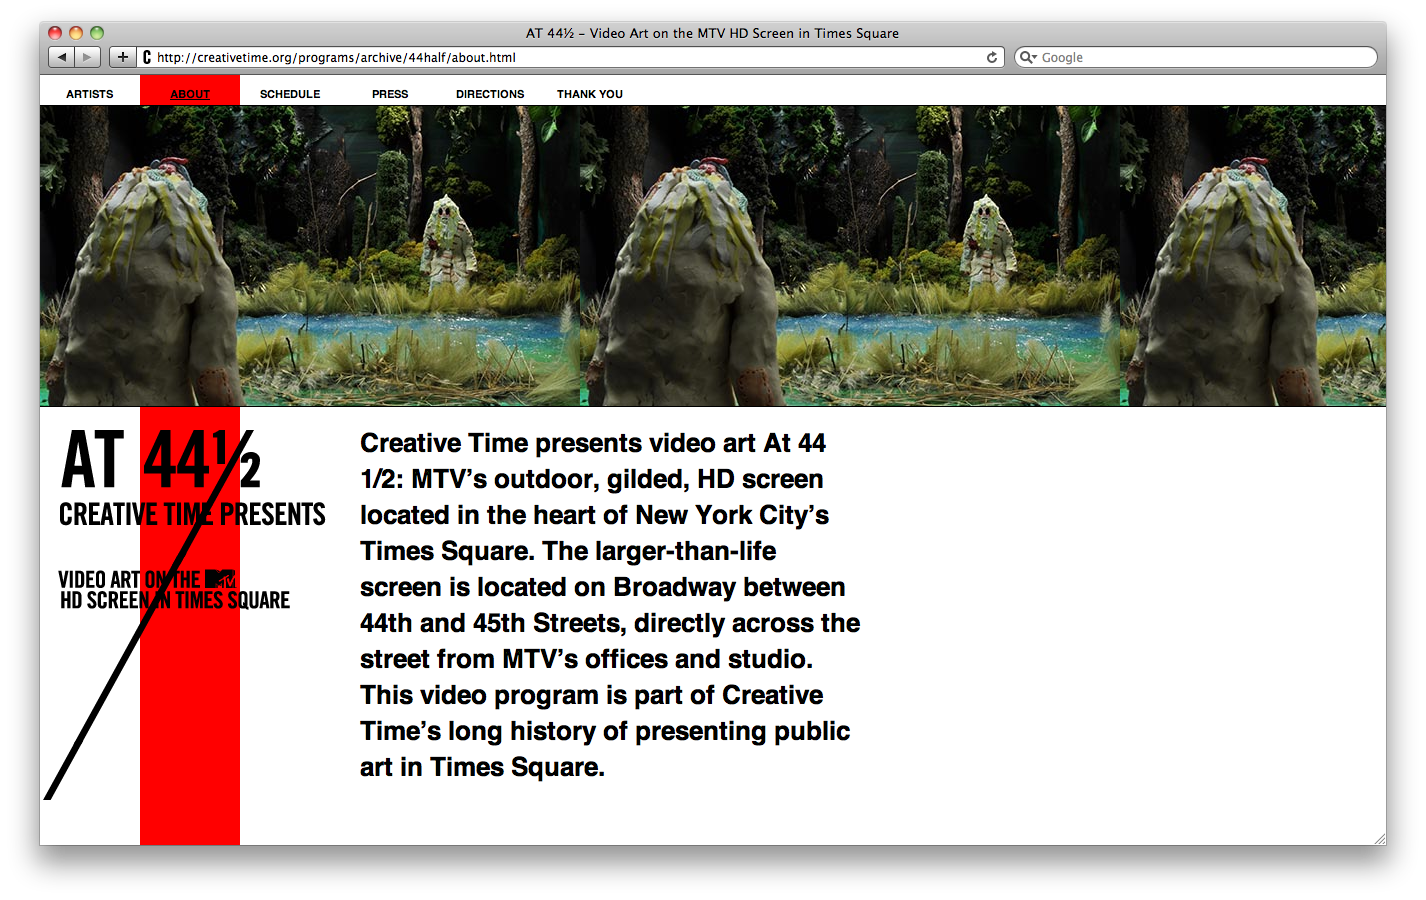Open the ARTISTS page
This screenshot has width=1426, height=900.
coord(90,94)
